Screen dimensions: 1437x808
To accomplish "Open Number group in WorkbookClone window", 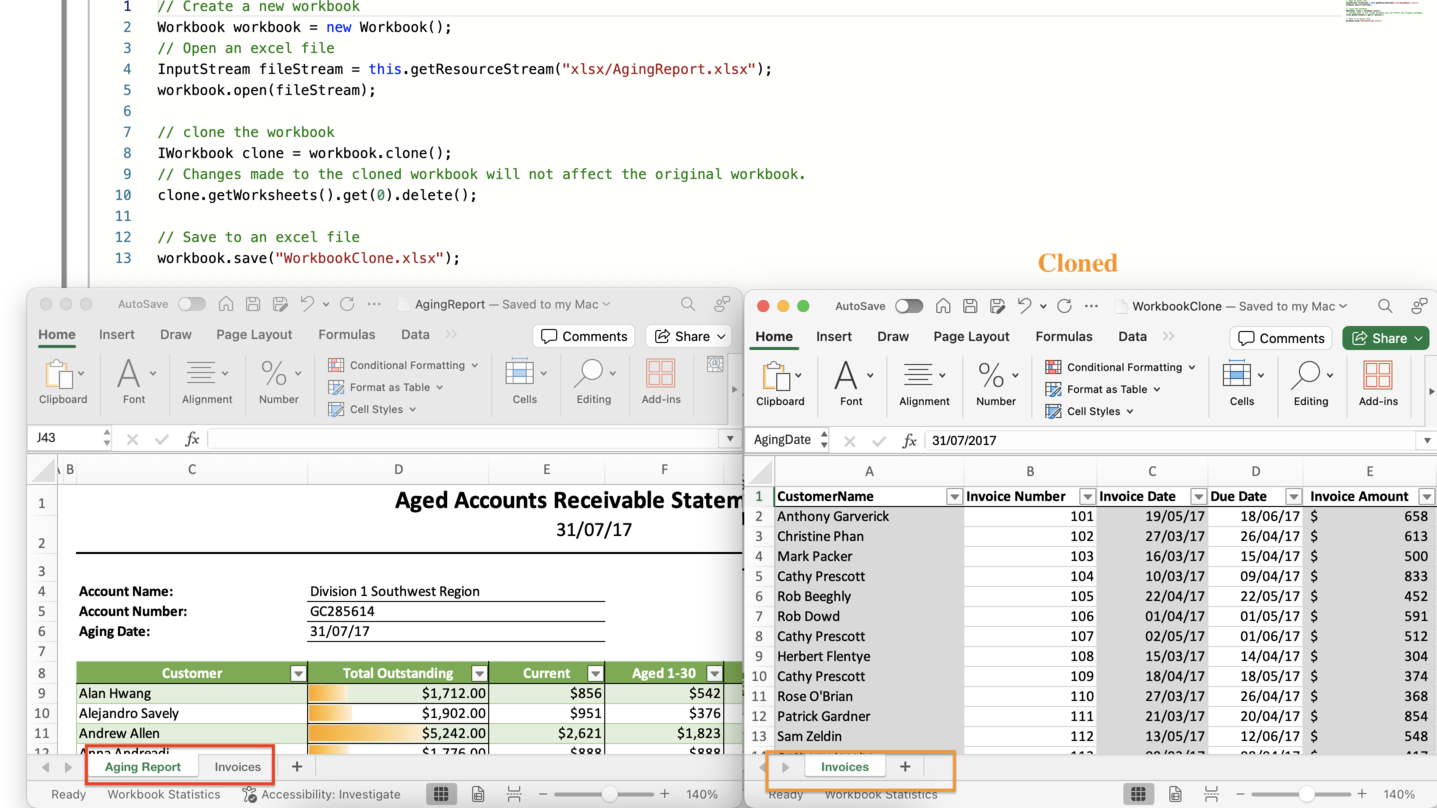I will point(996,385).
